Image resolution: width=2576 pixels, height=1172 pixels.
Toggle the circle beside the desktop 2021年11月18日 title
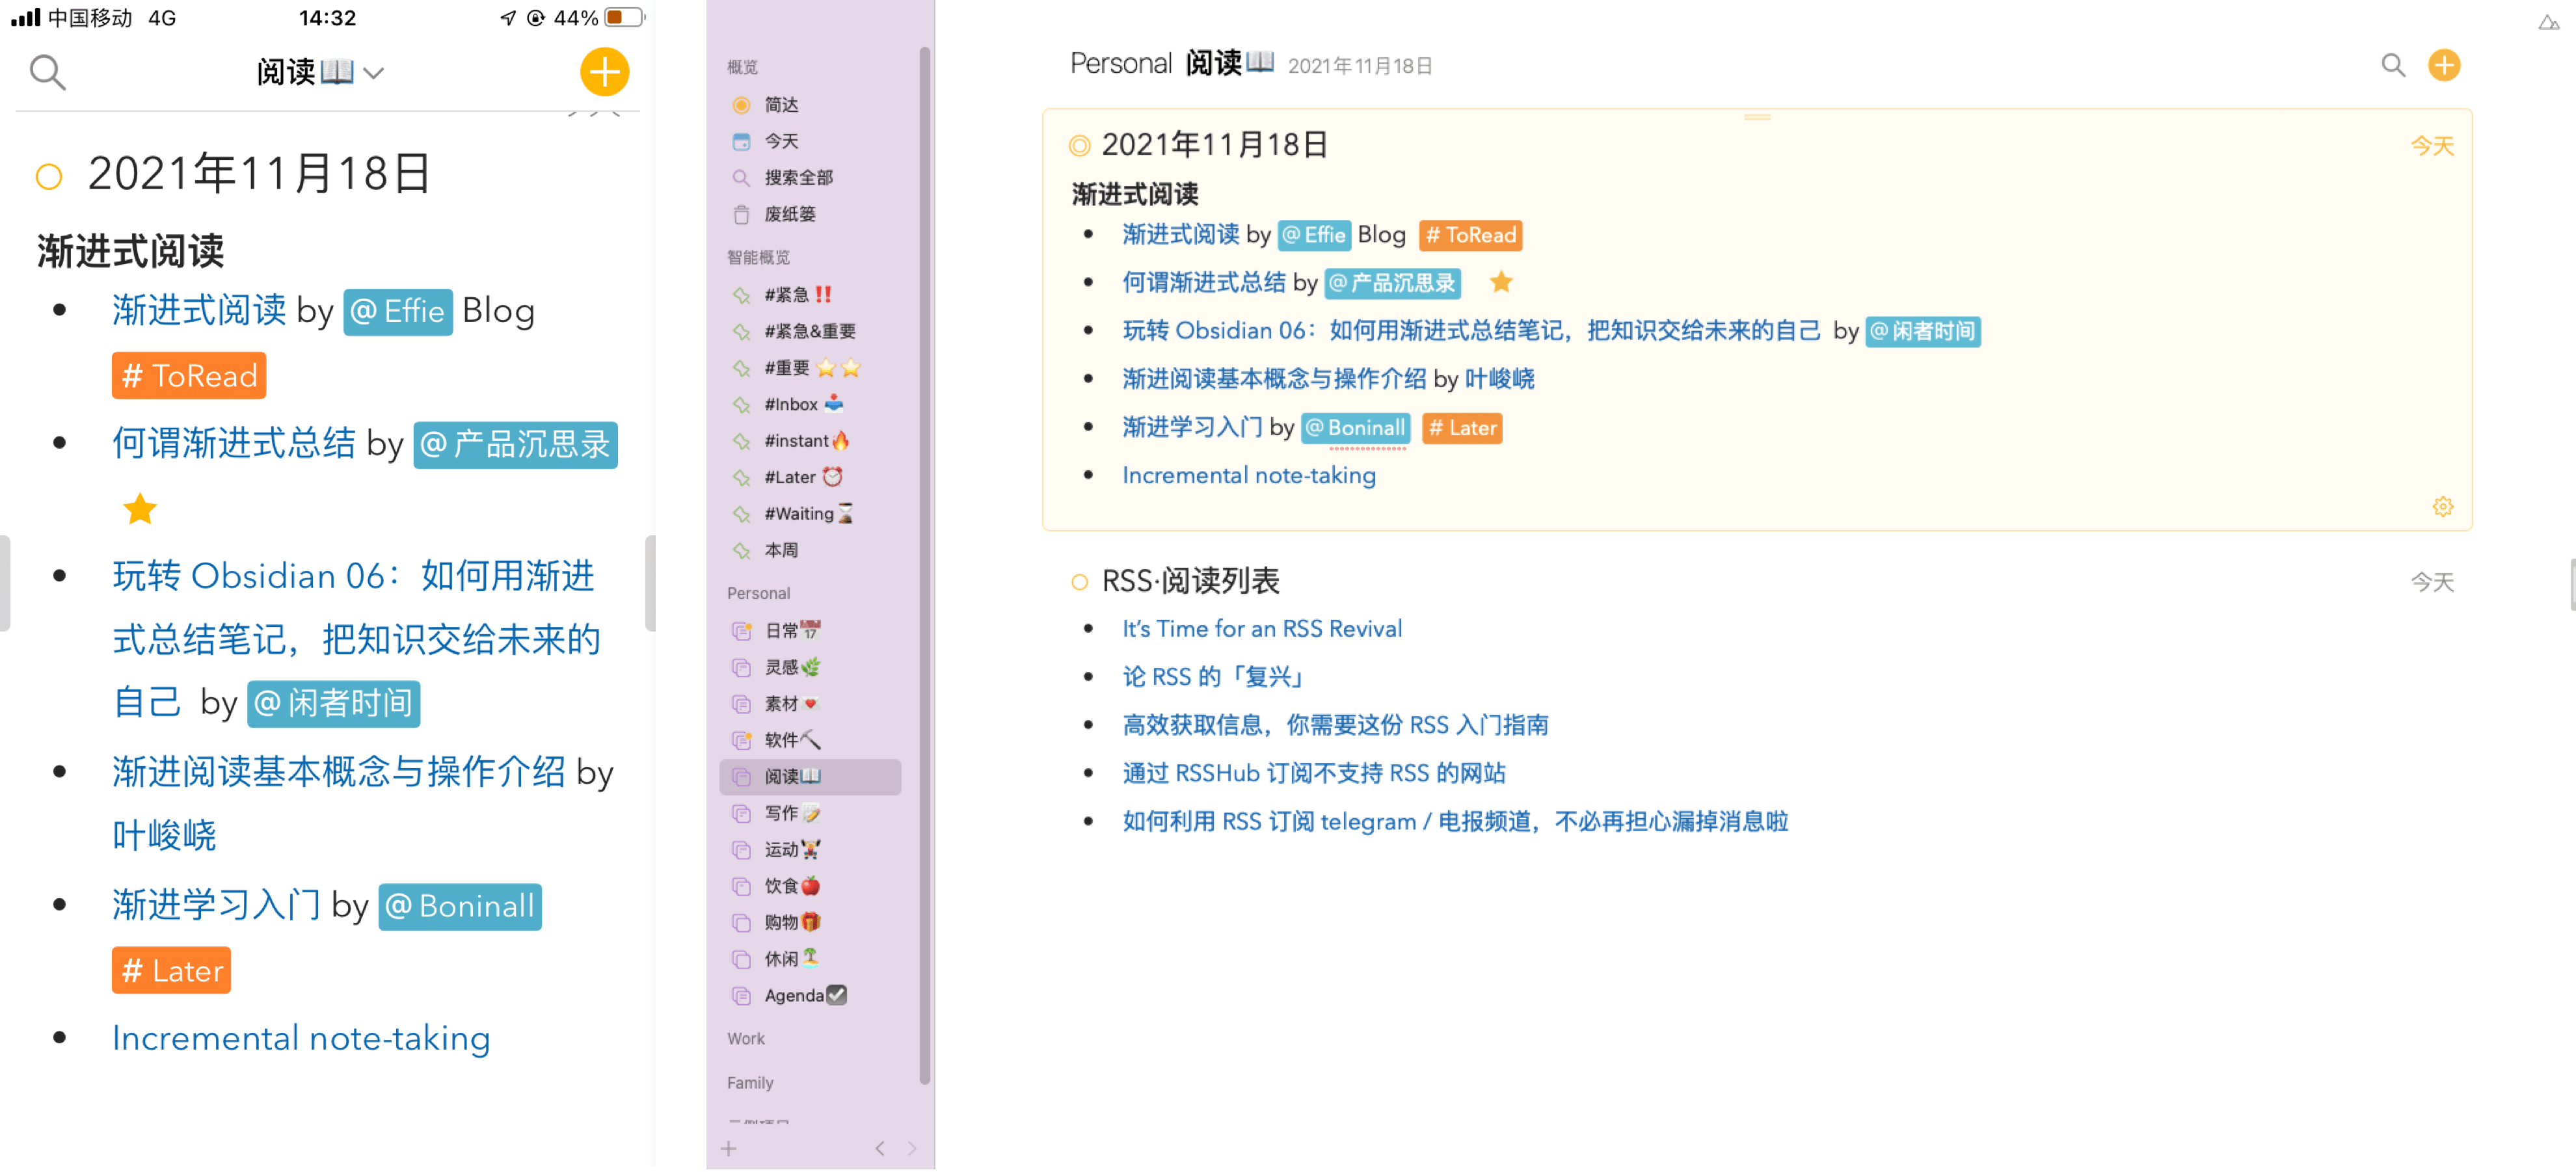tap(1079, 146)
